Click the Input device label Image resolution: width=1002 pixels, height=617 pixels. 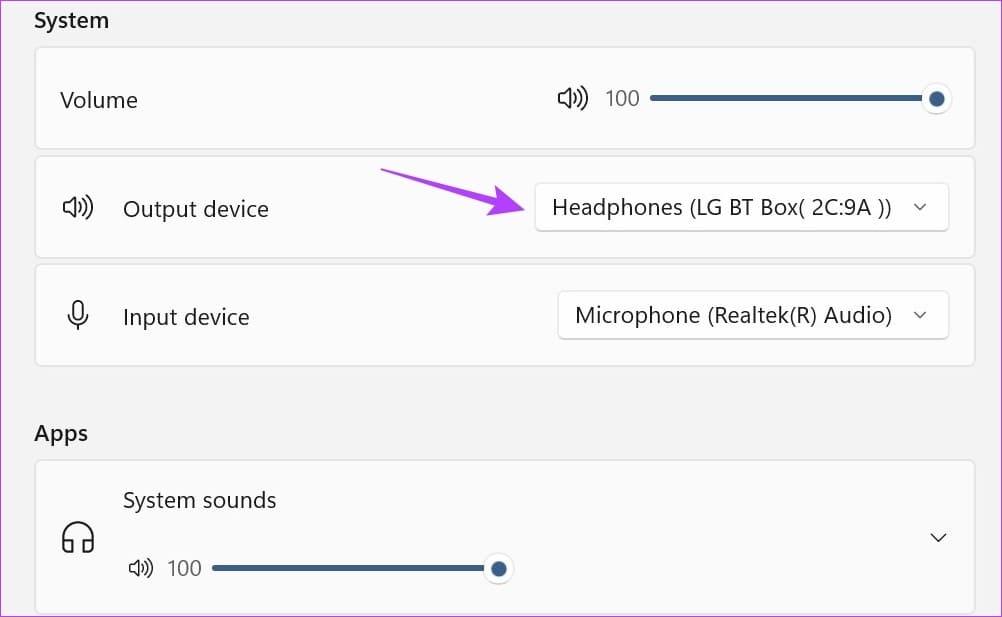point(186,317)
